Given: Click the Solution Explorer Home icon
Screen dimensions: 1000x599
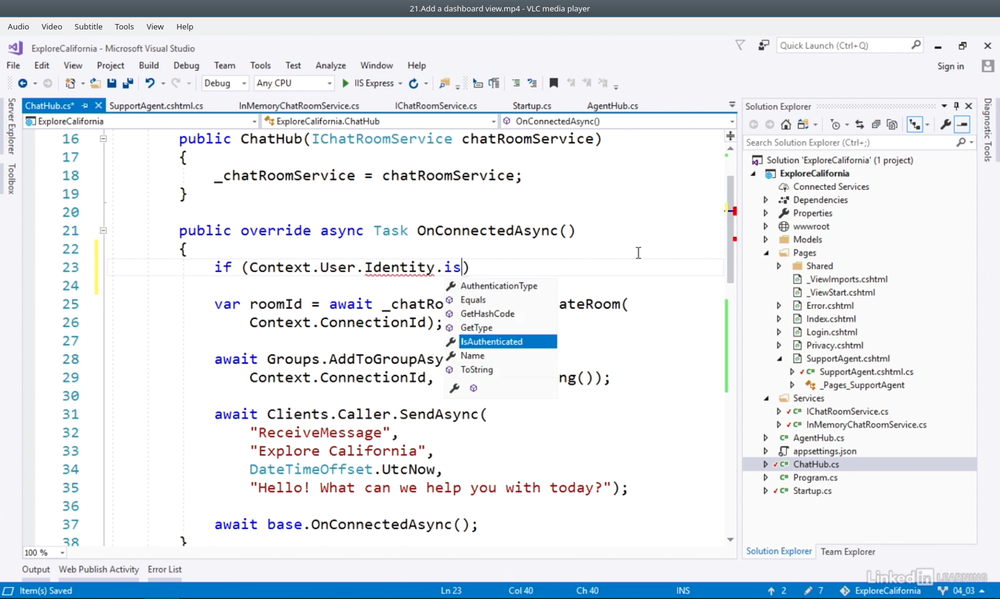Looking at the screenshot, I should (786, 125).
